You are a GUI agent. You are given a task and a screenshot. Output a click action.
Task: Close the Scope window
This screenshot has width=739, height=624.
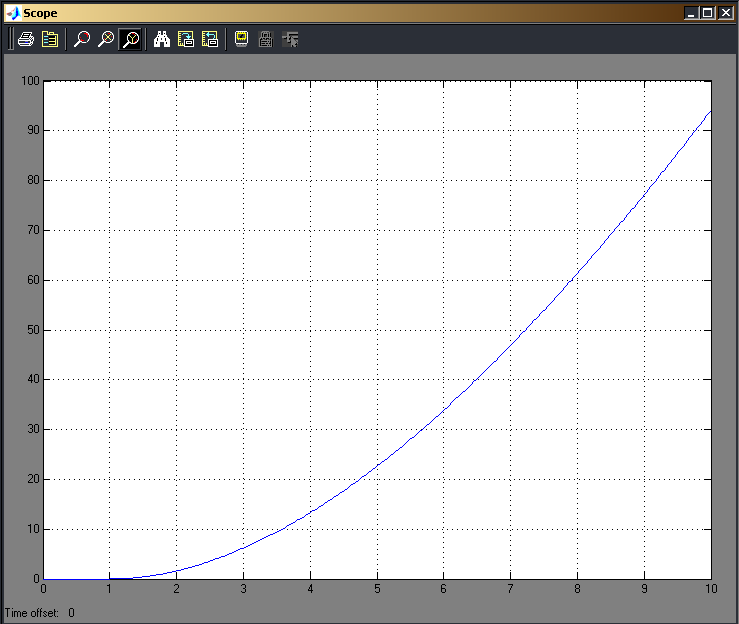point(725,13)
